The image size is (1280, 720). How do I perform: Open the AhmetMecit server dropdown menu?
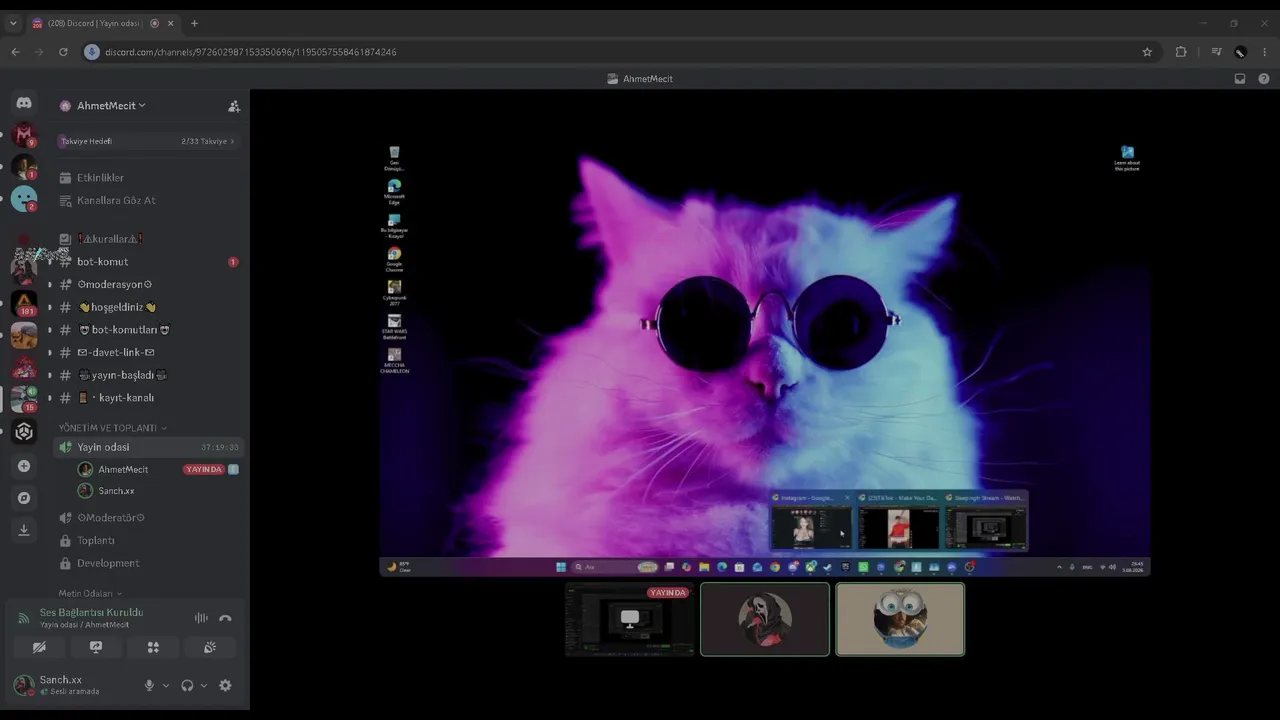[x=111, y=106]
